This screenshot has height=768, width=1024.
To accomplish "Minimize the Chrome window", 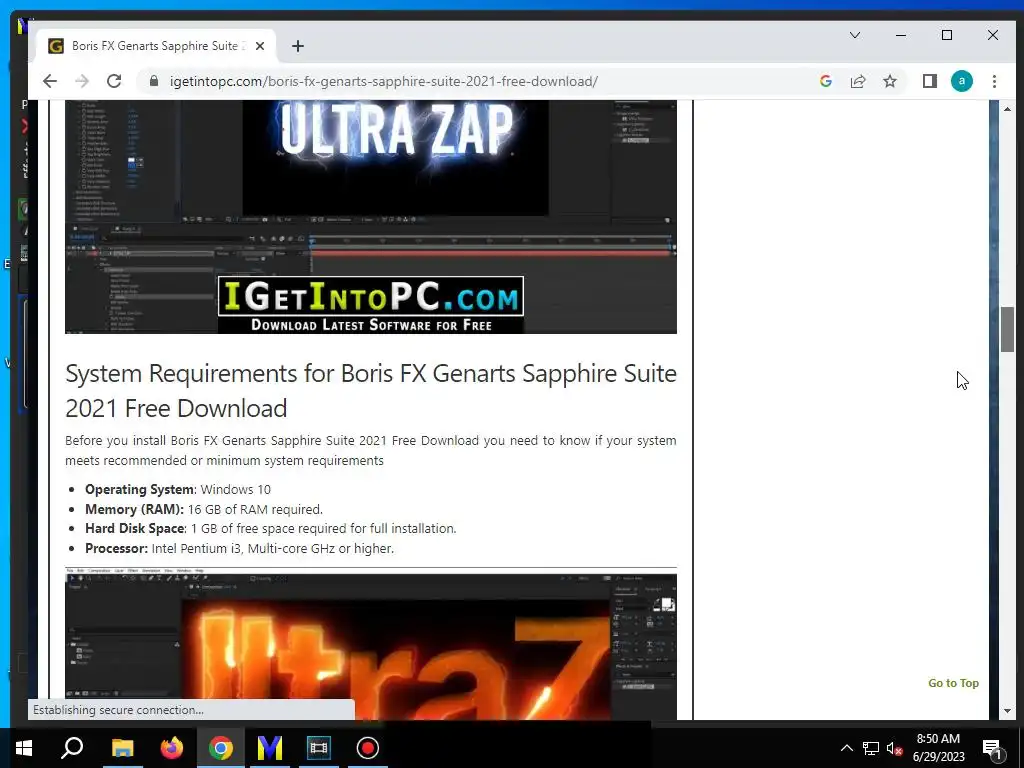I will [x=901, y=35].
